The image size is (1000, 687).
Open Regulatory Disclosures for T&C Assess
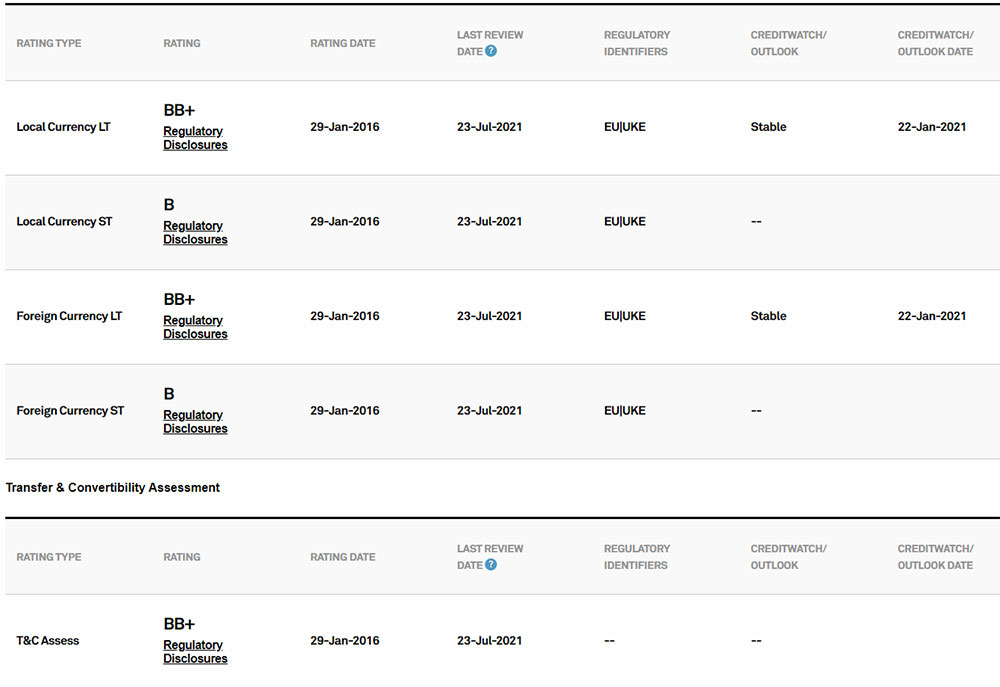click(195, 652)
